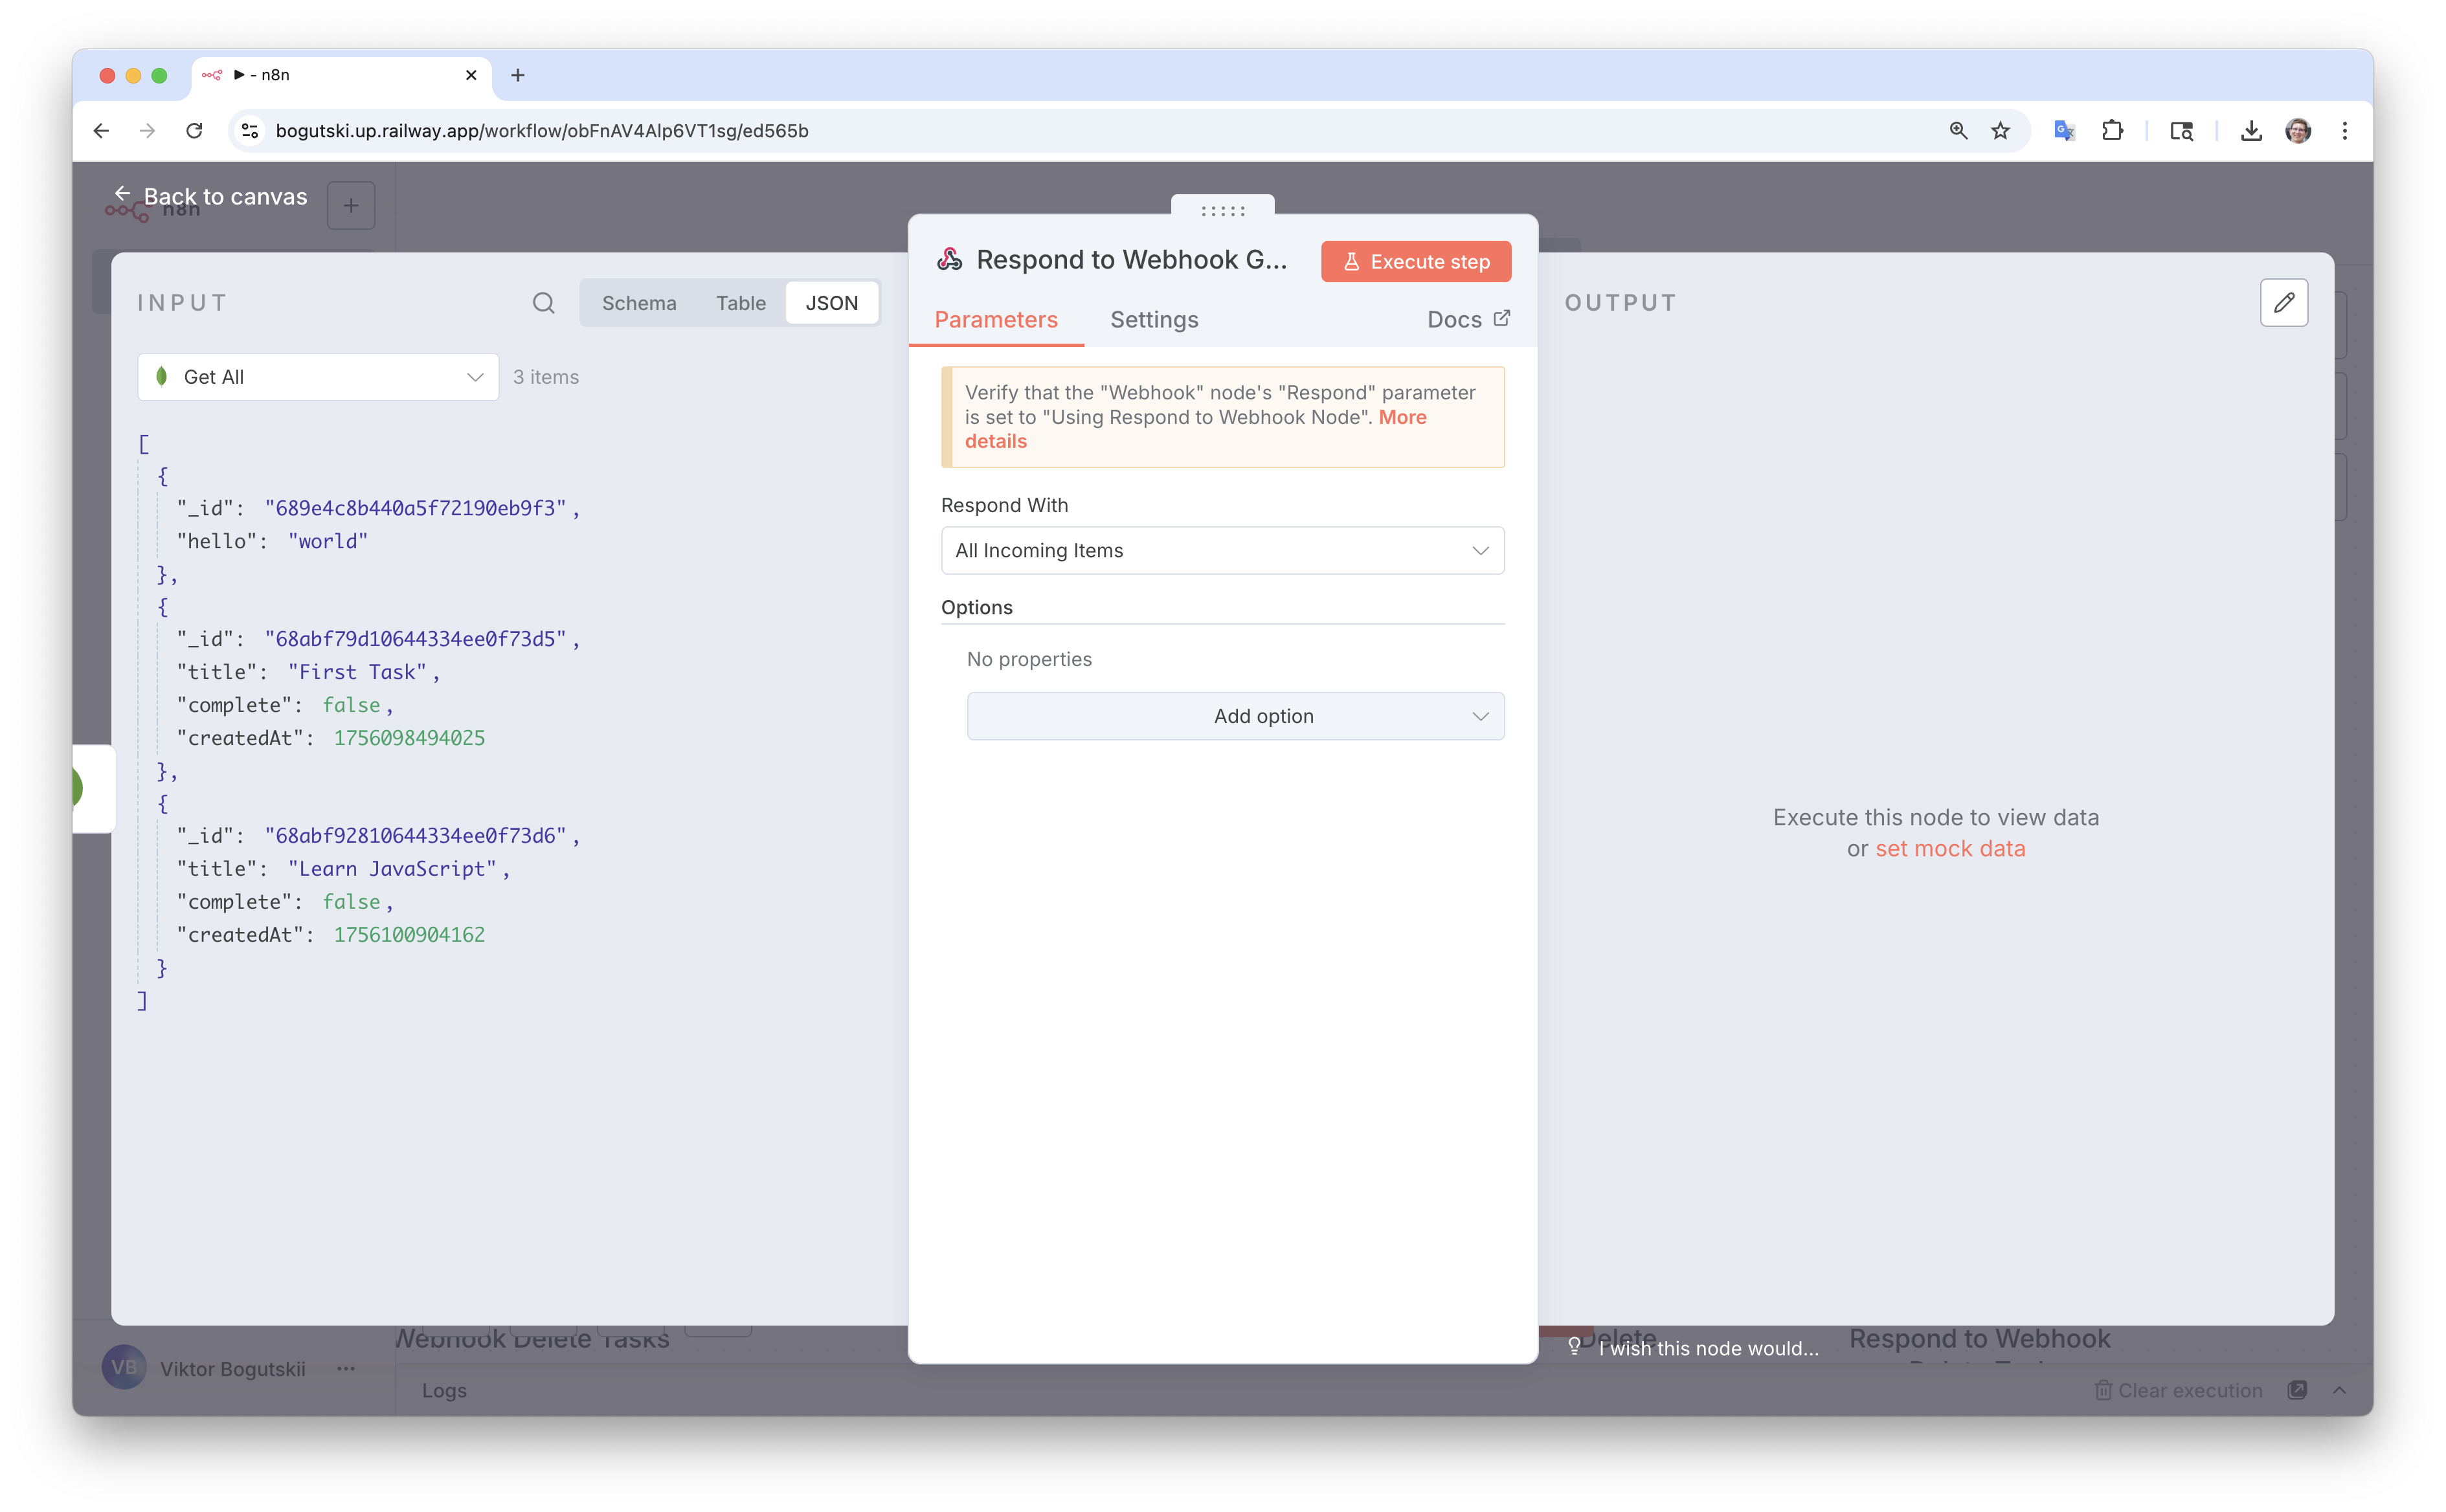Open the browser downloads icon
Viewport: 2446px width, 1512px height.
(2251, 131)
